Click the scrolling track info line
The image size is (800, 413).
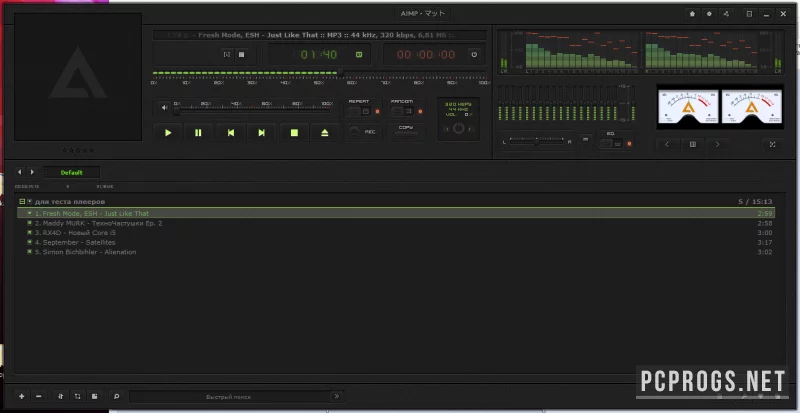point(319,35)
